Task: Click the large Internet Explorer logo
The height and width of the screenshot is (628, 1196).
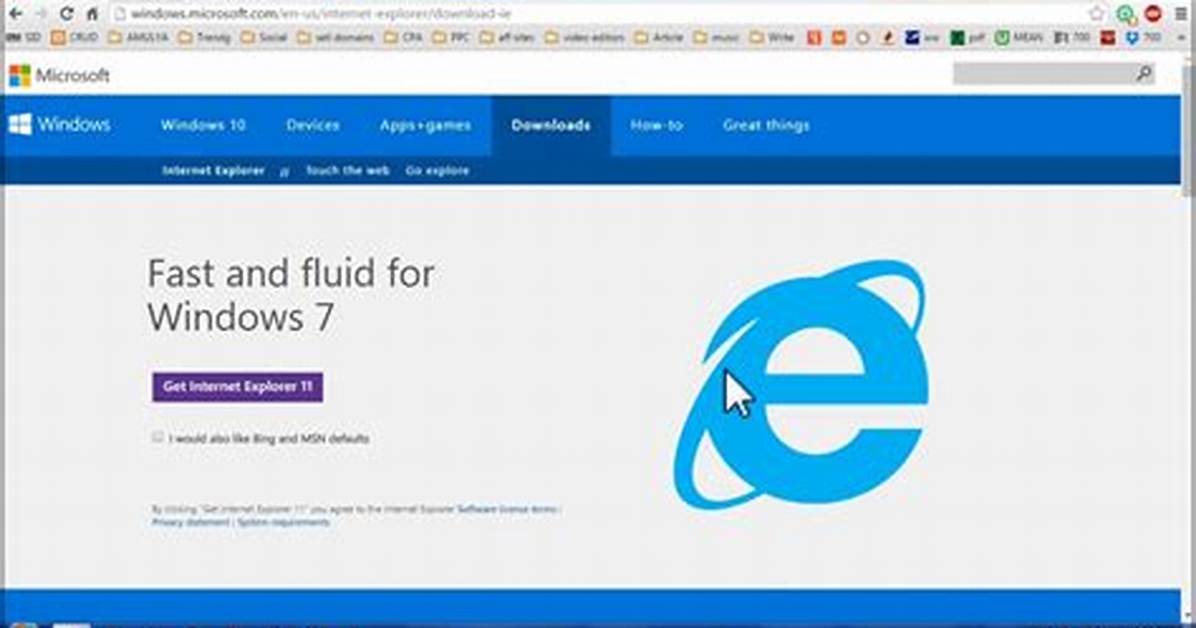Action: tap(801, 385)
